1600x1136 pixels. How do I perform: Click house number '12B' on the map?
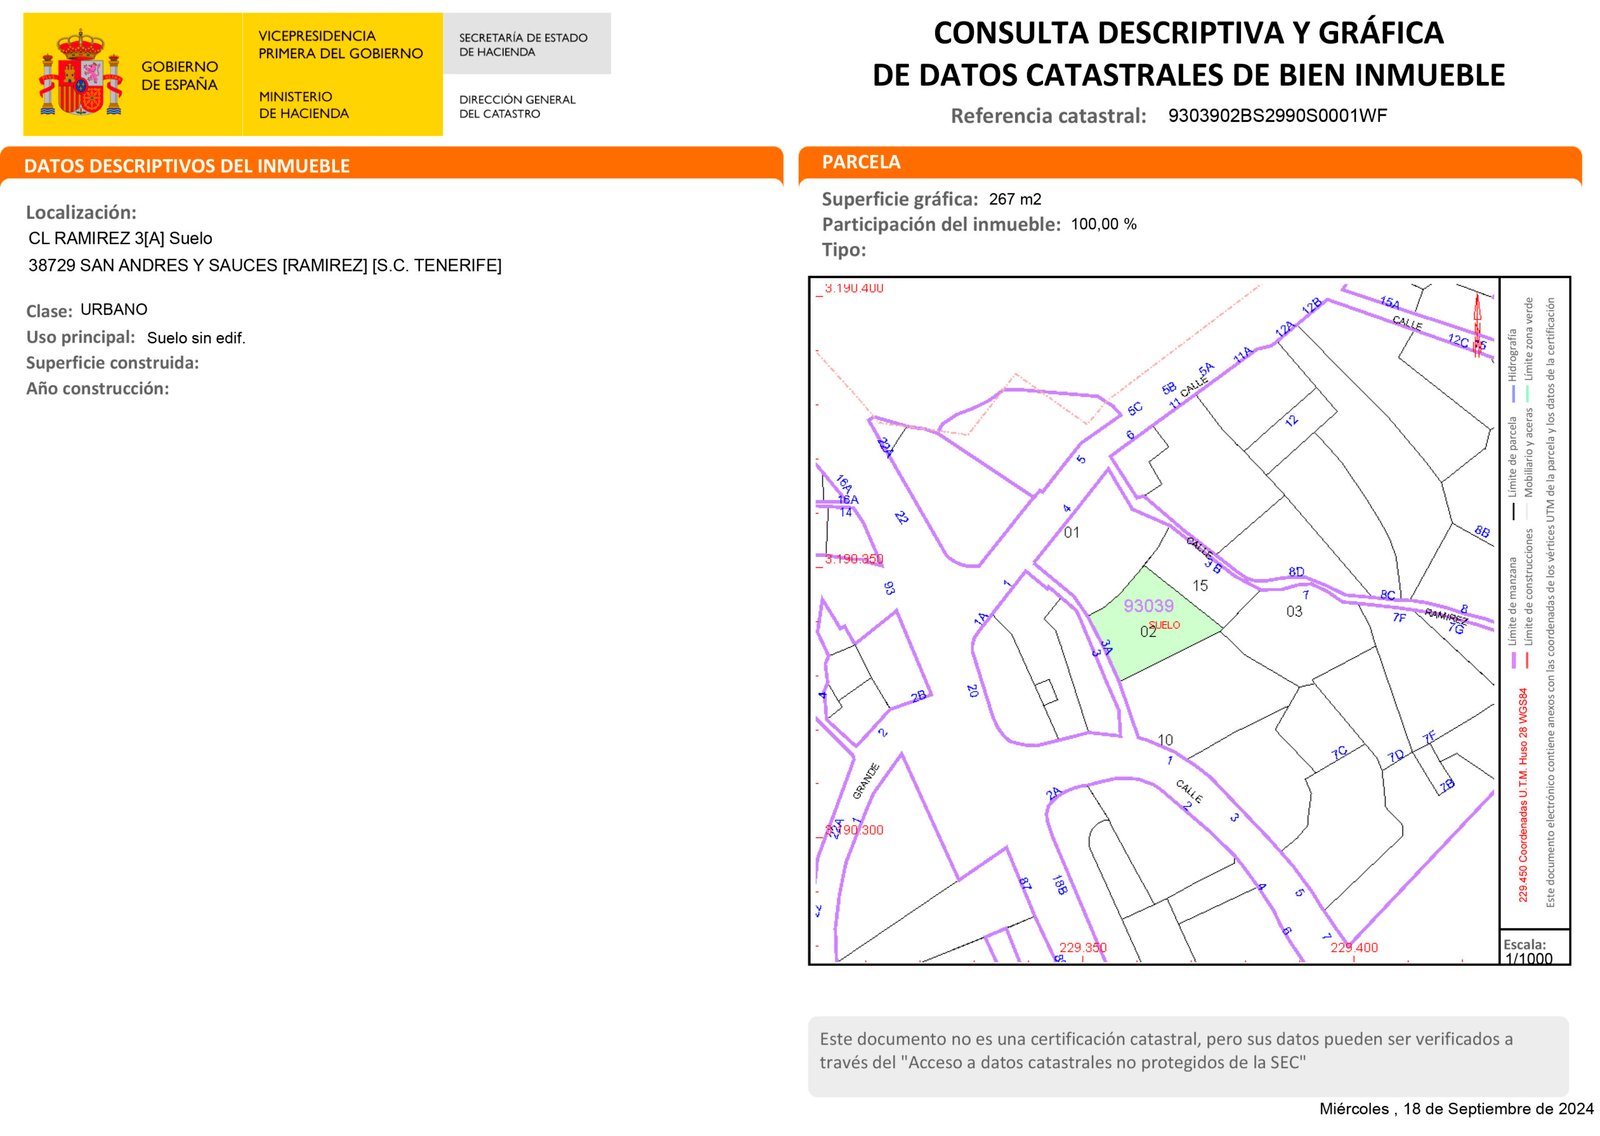point(1312,305)
